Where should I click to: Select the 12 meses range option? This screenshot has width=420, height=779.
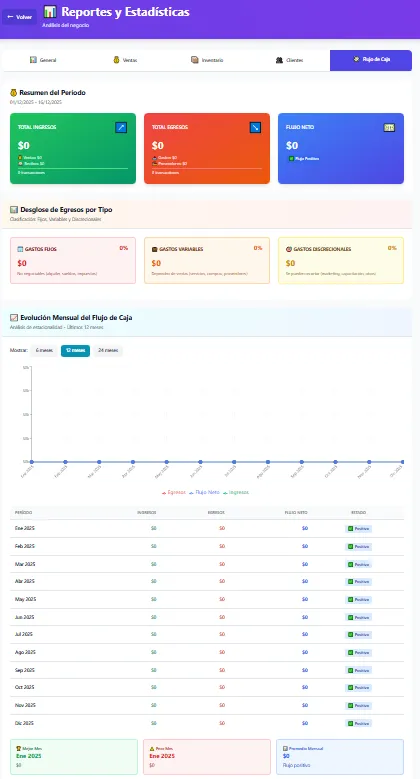point(76,350)
